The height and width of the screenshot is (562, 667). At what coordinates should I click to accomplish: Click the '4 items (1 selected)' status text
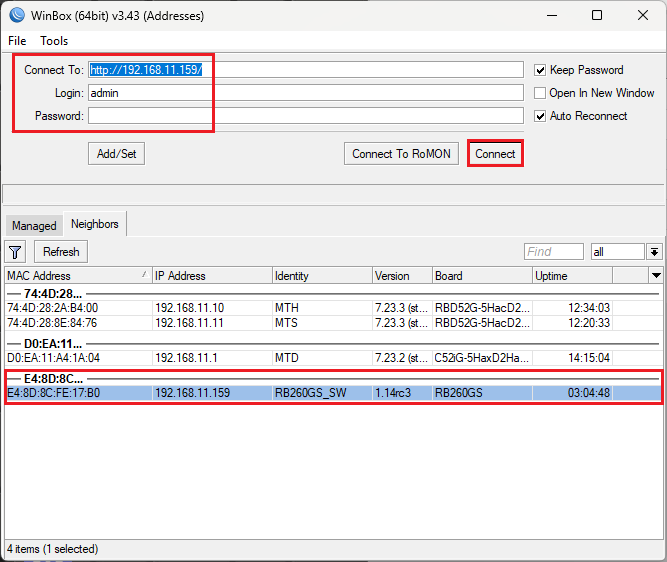tap(52, 549)
